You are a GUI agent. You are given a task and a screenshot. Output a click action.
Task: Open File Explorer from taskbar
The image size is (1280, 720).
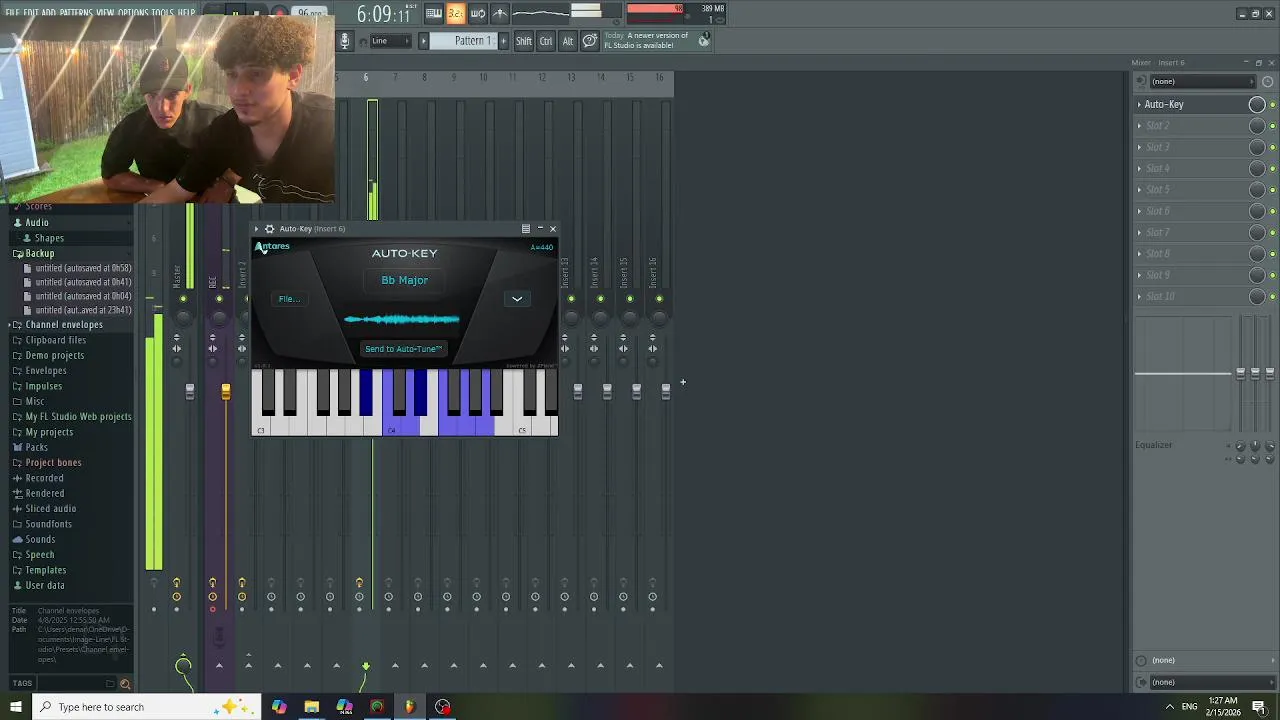point(312,707)
